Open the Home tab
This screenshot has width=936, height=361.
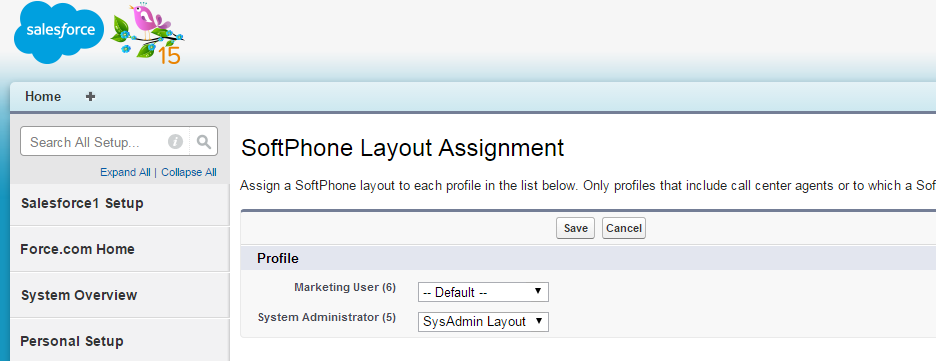(43, 97)
